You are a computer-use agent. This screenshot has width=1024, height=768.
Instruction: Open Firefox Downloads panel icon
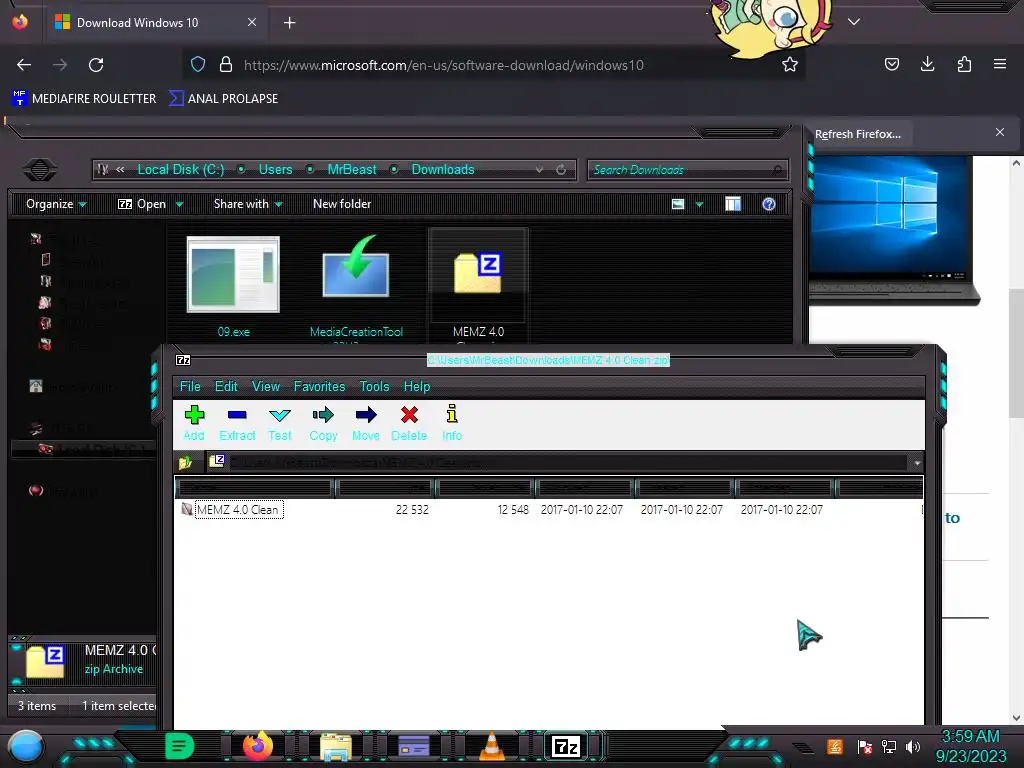(927, 64)
